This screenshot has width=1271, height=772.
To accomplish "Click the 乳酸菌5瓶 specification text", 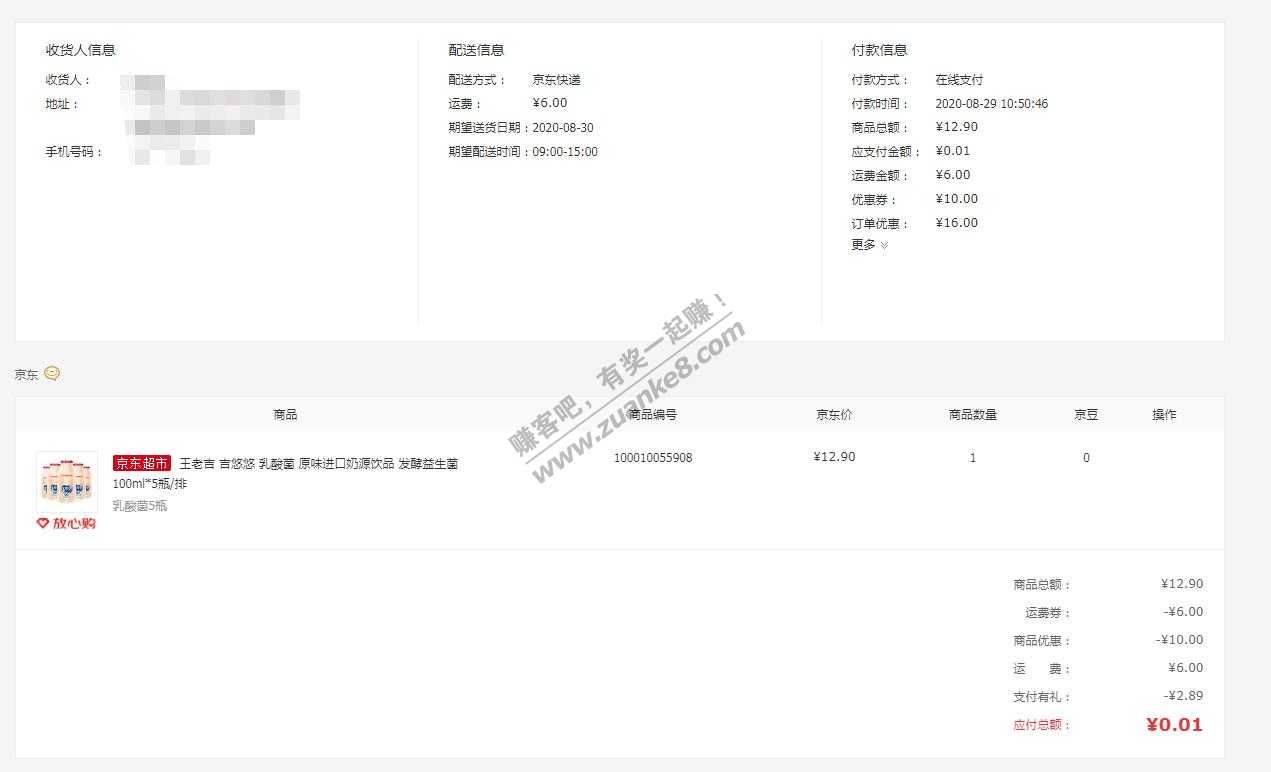I will (x=140, y=506).
